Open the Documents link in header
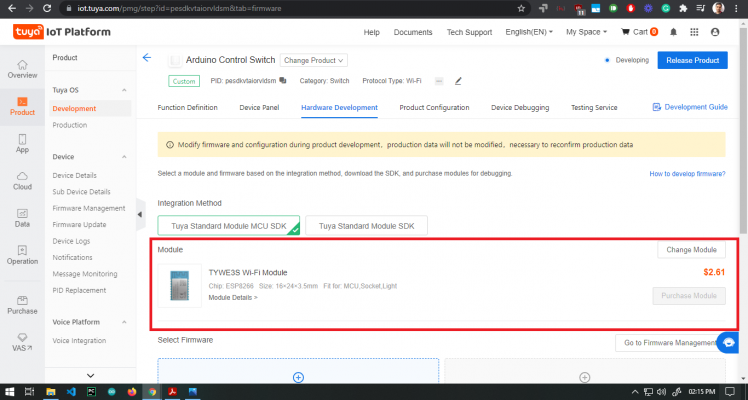 (413, 32)
